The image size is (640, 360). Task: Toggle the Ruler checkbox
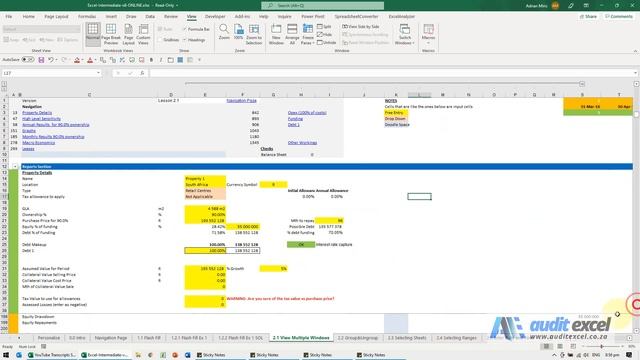165,29
